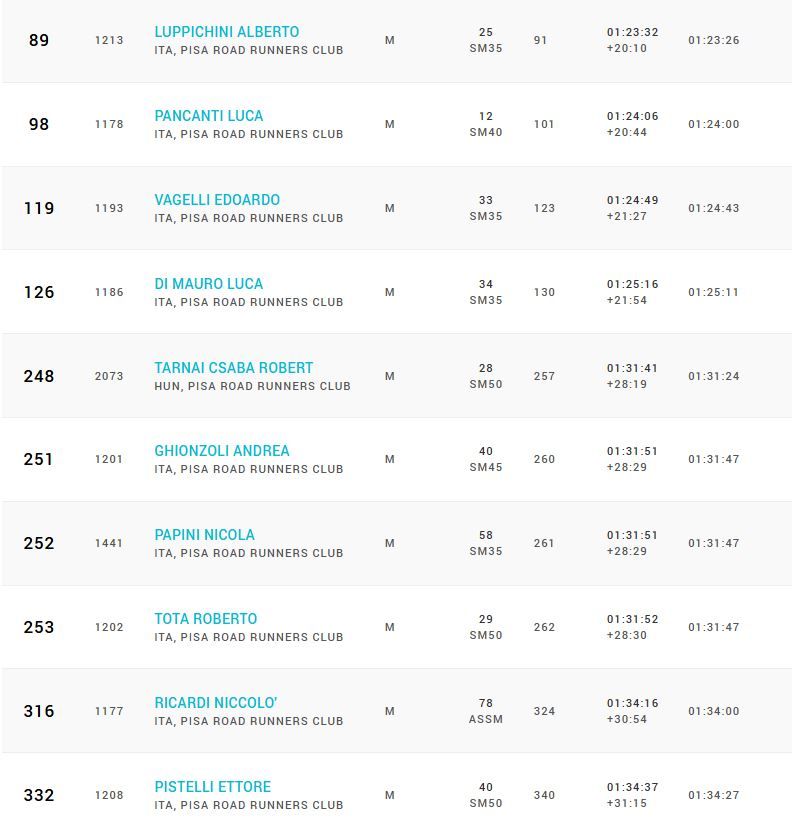Select the Tota Roberto name link
Screen dimensions: 792x826
[x=205, y=619]
